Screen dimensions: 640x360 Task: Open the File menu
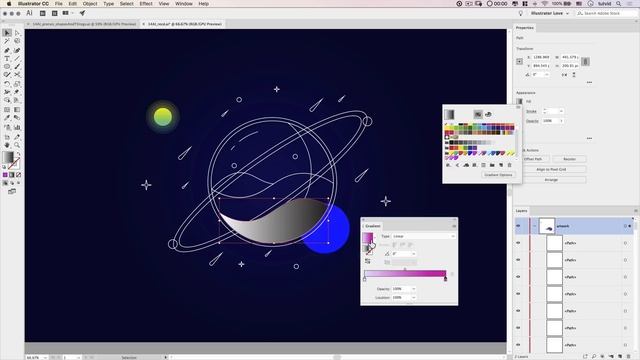point(59,4)
